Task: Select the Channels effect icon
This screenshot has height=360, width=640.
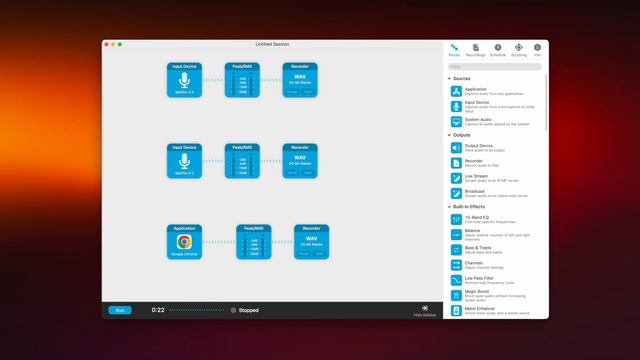Action: 456,265
